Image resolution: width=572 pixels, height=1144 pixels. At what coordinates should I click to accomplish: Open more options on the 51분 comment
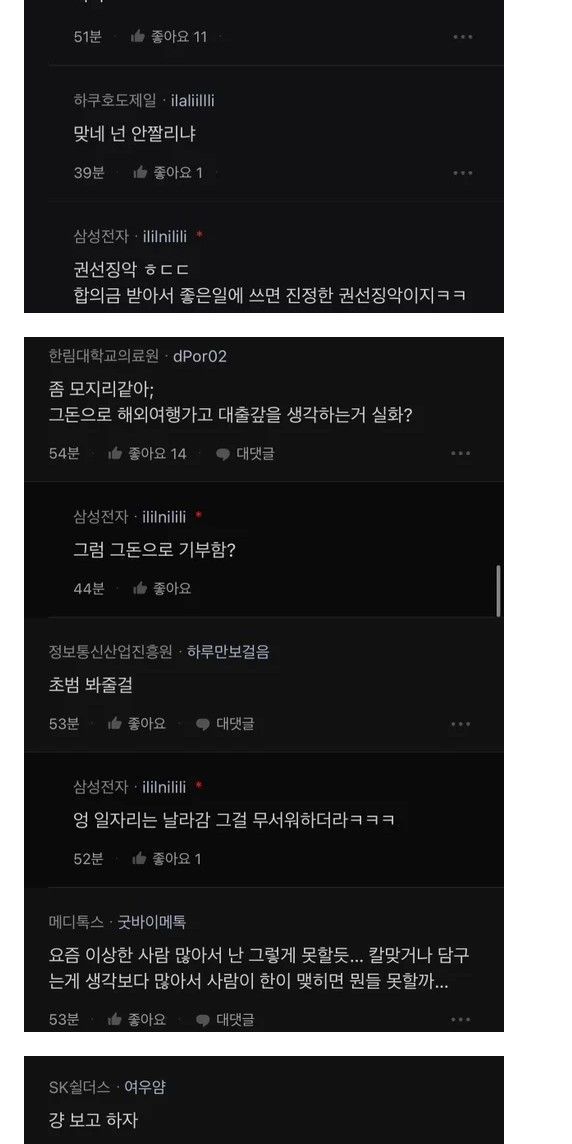pos(463,36)
